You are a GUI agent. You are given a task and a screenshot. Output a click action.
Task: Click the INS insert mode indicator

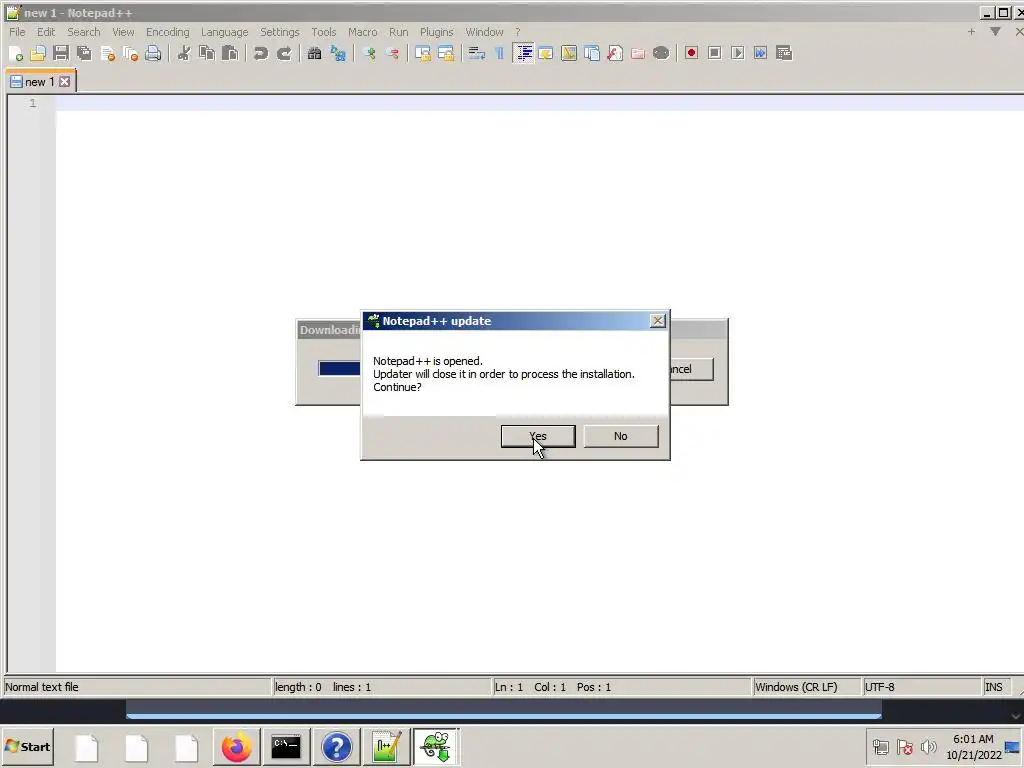[x=995, y=687]
